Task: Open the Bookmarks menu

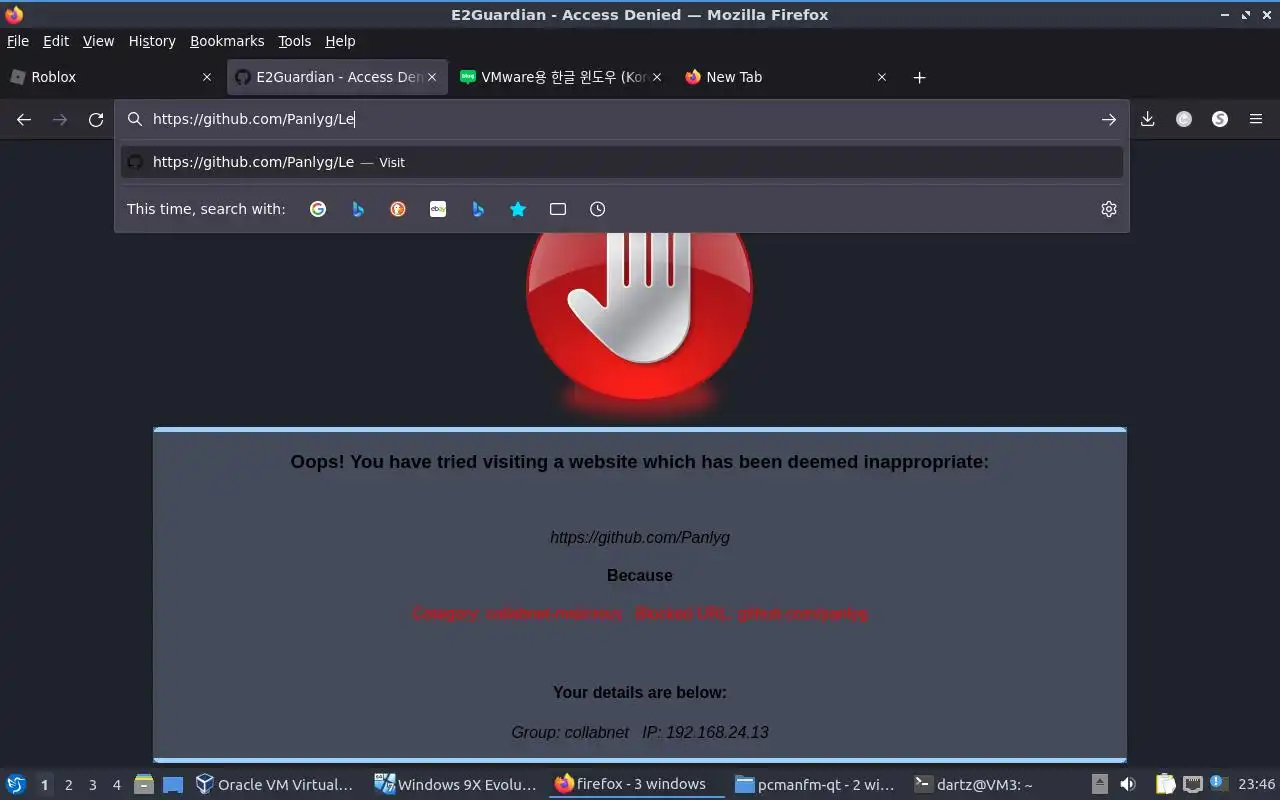Action: pyautogui.click(x=227, y=41)
